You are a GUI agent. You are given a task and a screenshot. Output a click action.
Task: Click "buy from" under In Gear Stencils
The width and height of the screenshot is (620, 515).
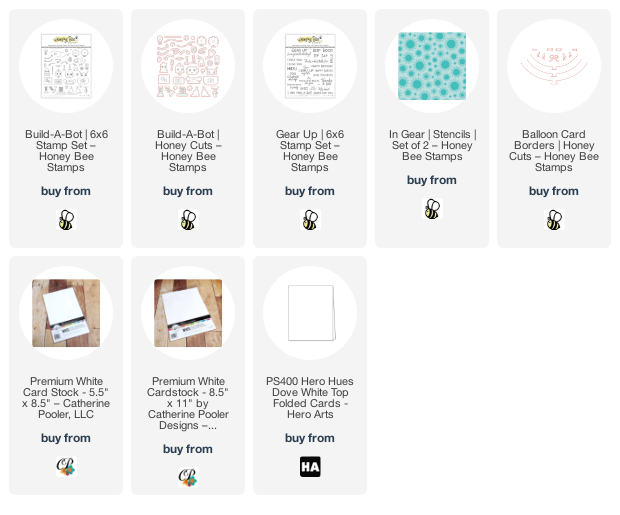click(432, 180)
